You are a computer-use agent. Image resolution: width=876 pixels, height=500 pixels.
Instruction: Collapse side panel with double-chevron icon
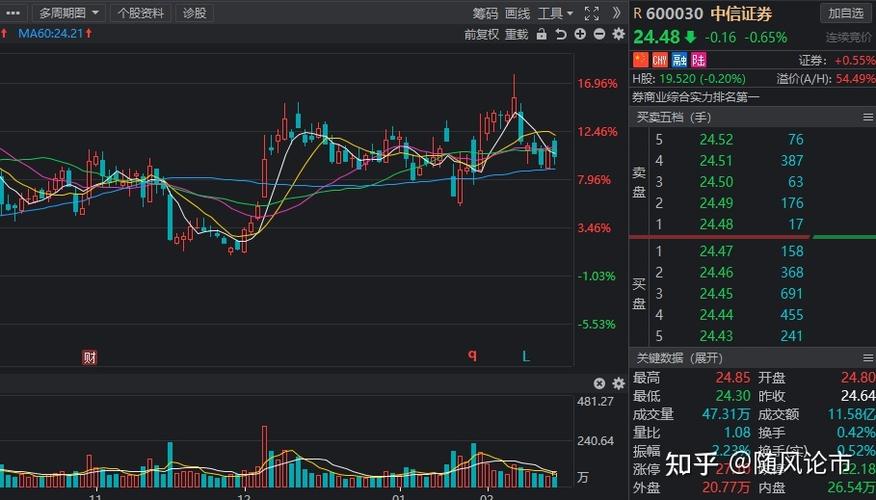click(616, 13)
